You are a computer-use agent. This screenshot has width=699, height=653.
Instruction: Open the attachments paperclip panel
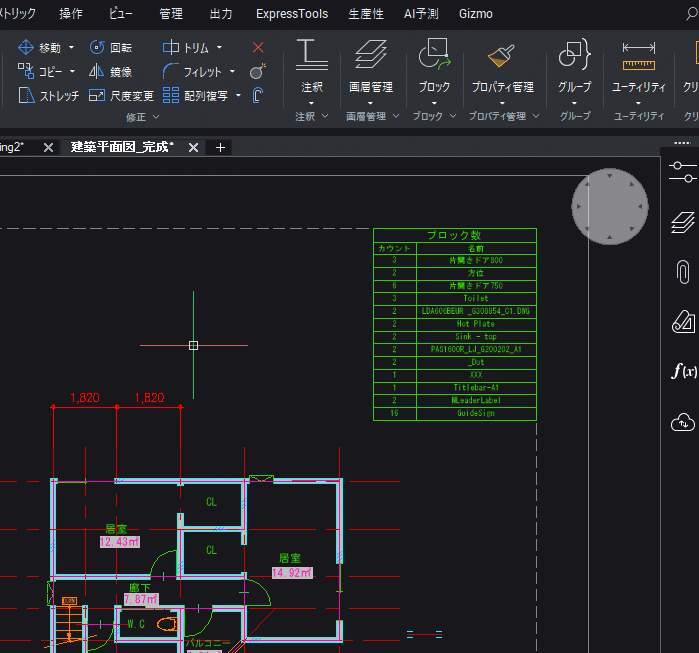coord(683,272)
